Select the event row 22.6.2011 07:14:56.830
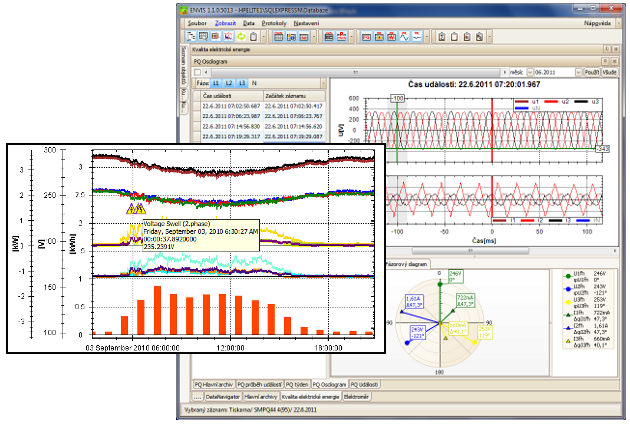Image resolution: width=630 pixels, height=426 pixels. (259, 126)
